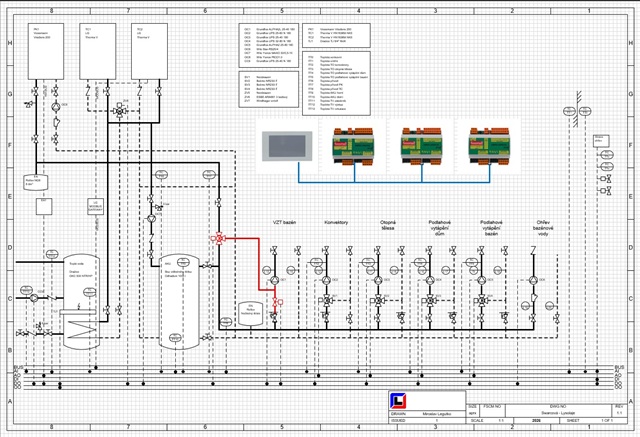
Task: Select the first green controller module image
Action: pos(353,146)
